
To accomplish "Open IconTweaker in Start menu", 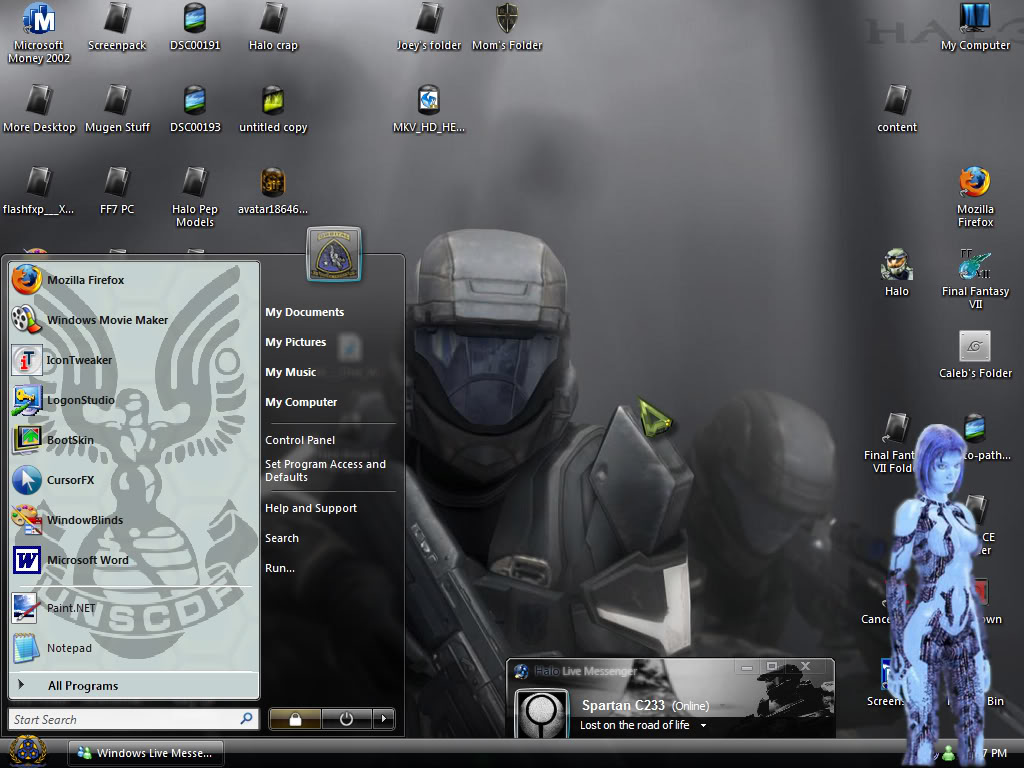I will (134, 360).
